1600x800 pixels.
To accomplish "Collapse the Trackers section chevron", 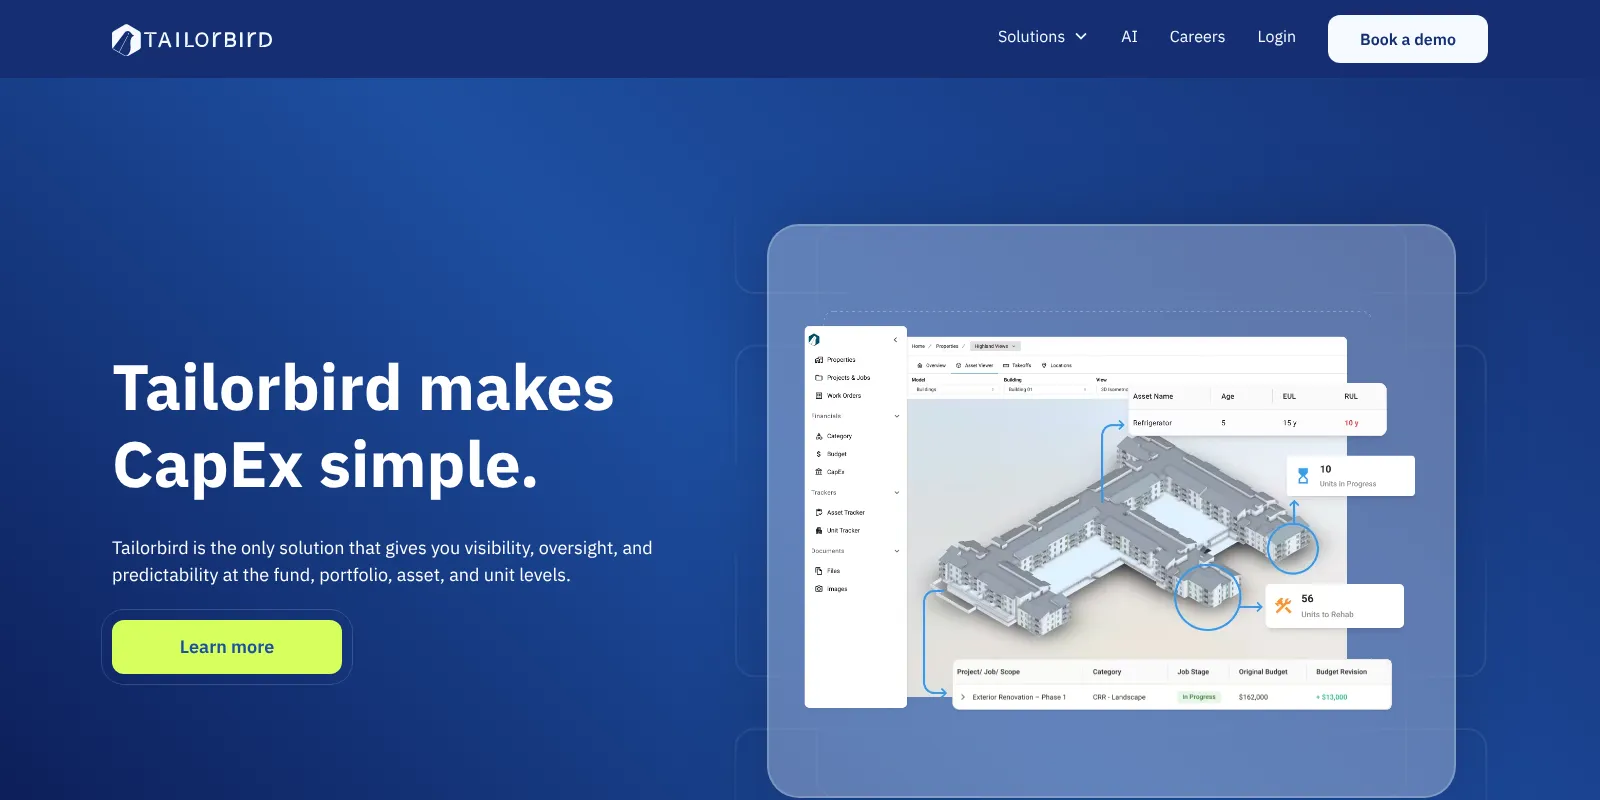I will pyautogui.click(x=896, y=493).
